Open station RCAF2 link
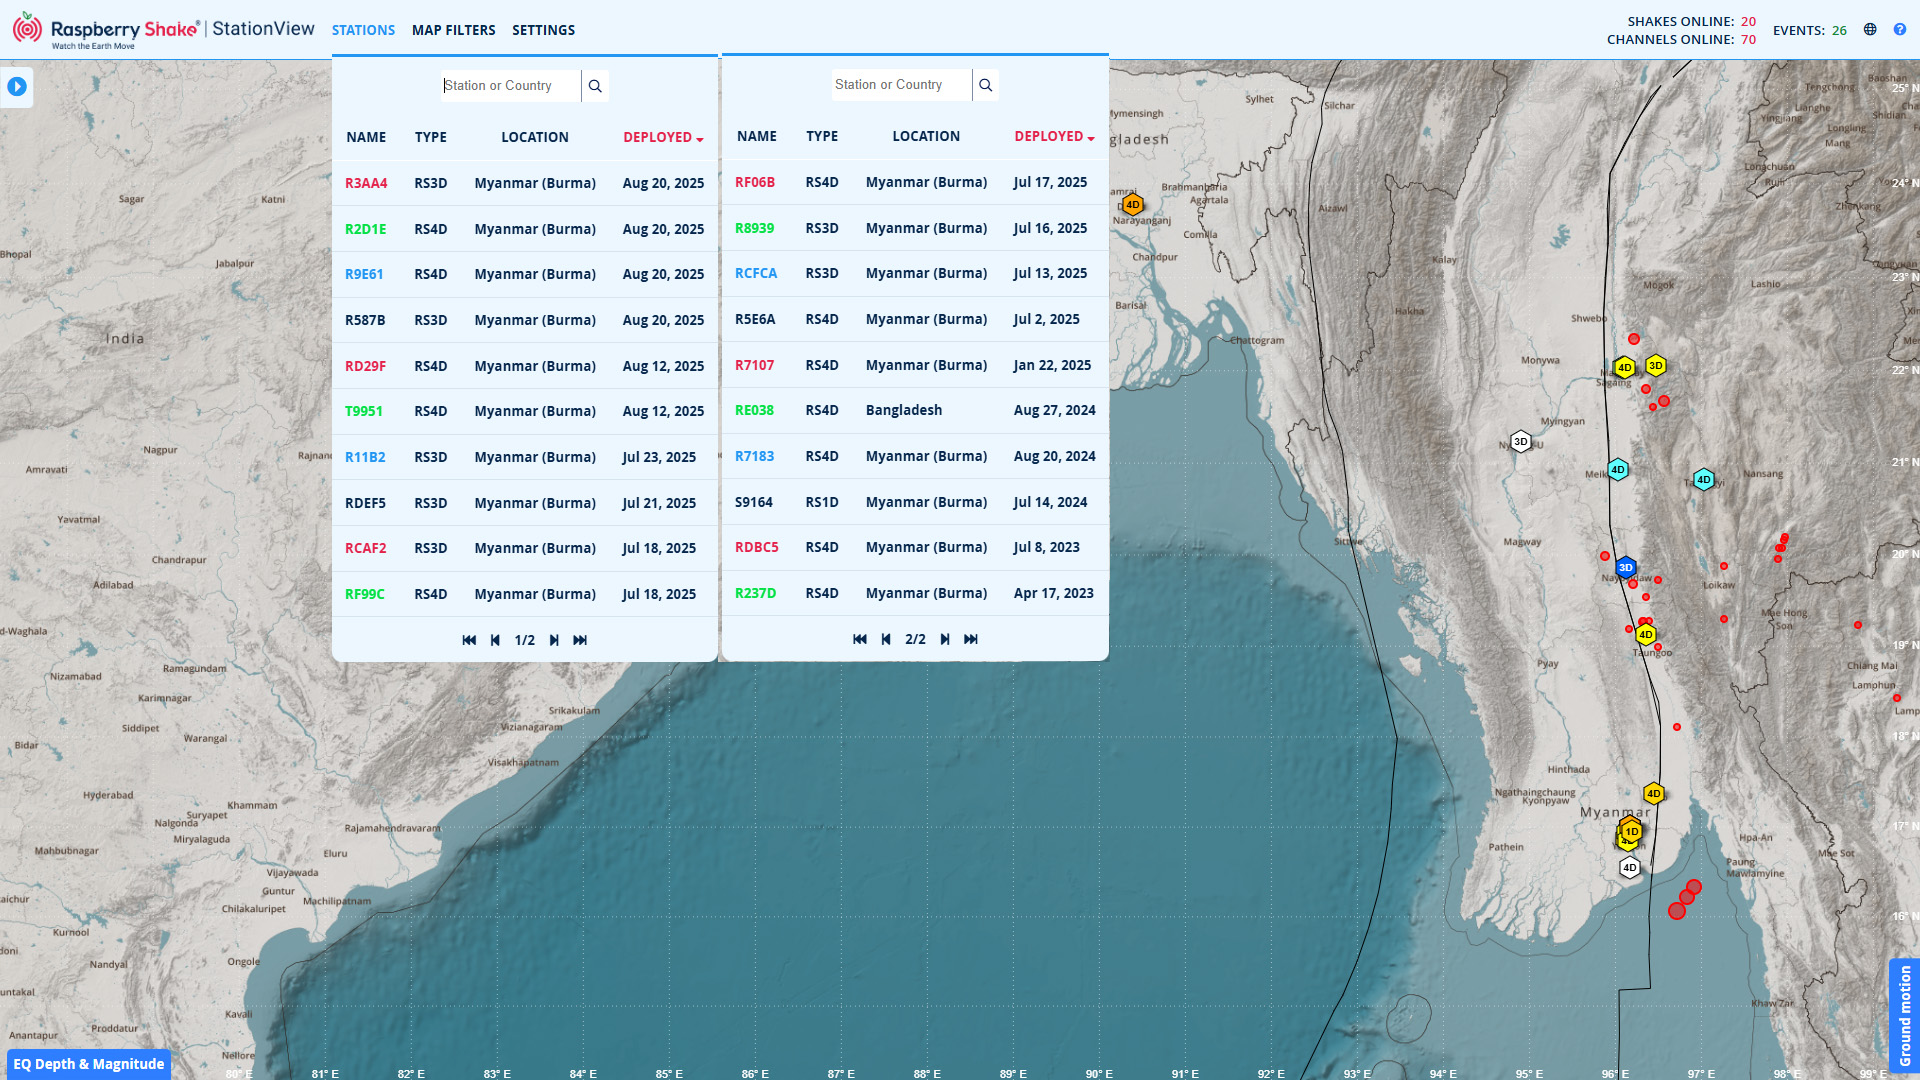Viewport: 1920px width, 1080px height. pyautogui.click(x=365, y=549)
